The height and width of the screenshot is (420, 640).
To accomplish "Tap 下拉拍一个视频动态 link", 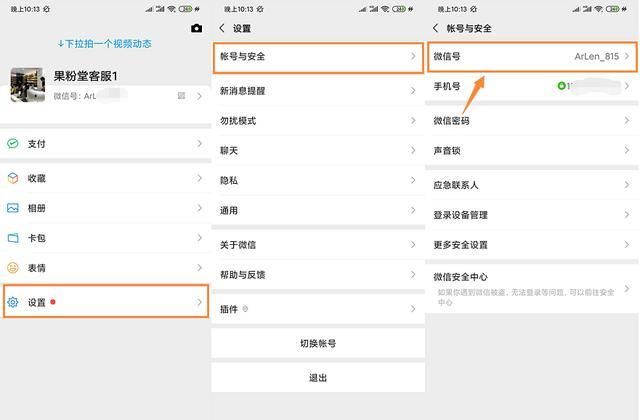I will click(x=104, y=44).
